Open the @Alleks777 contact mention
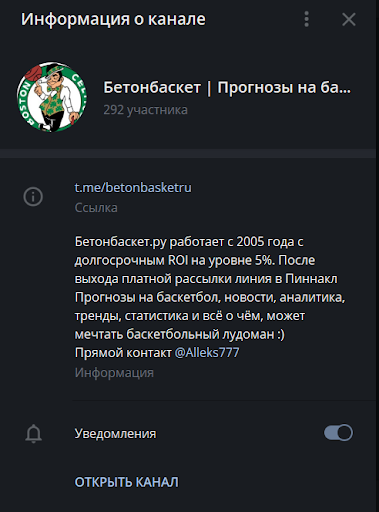379x512 pixels. pos(207,353)
